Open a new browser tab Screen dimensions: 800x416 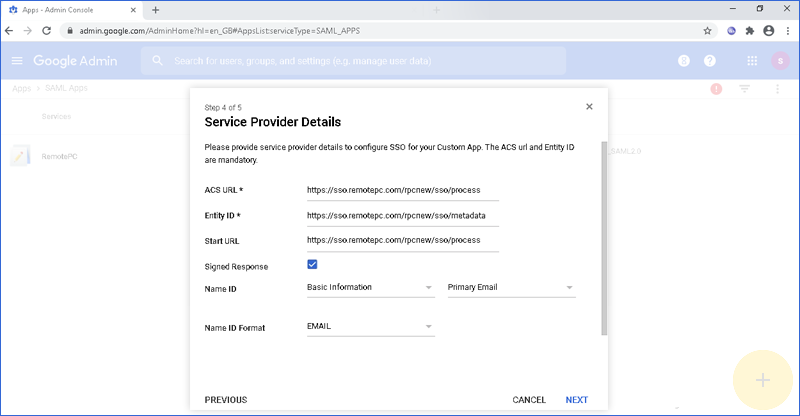[155, 9]
